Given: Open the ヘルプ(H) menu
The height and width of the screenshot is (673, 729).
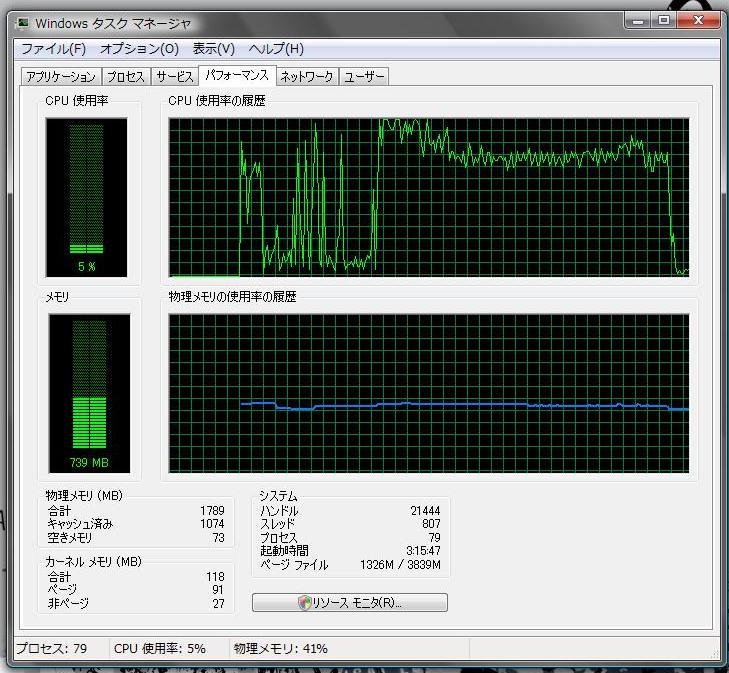Looking at the screenshot, I should [276, 48].
